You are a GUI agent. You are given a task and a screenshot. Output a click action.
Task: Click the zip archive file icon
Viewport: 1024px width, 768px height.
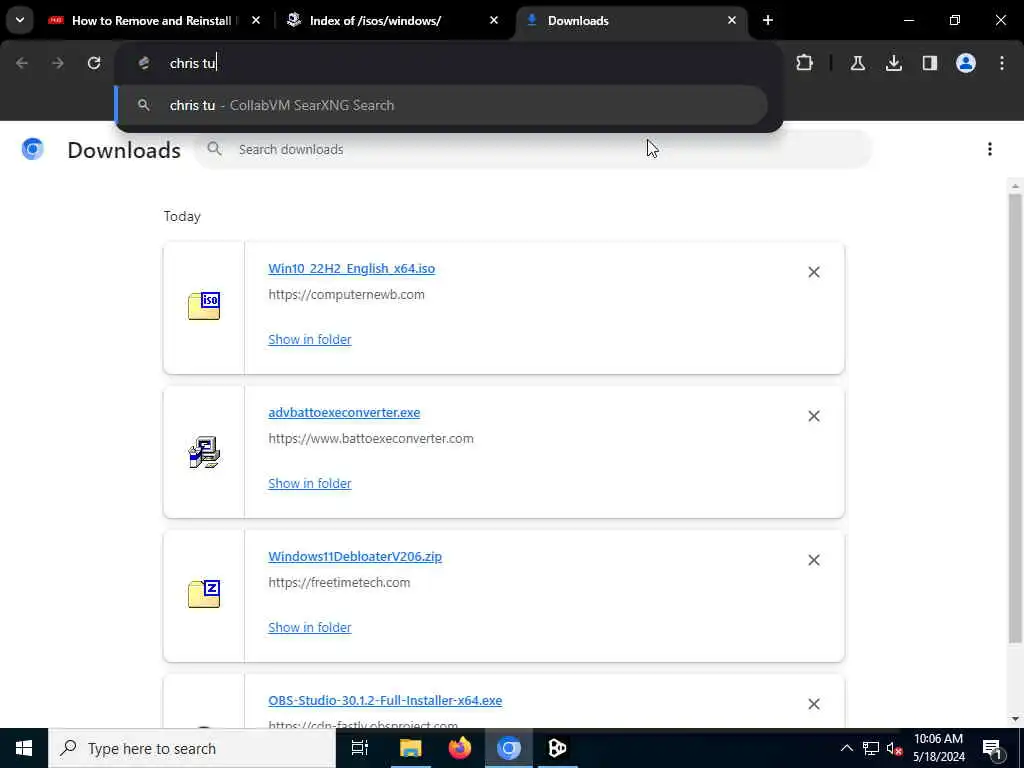[204, 594]
